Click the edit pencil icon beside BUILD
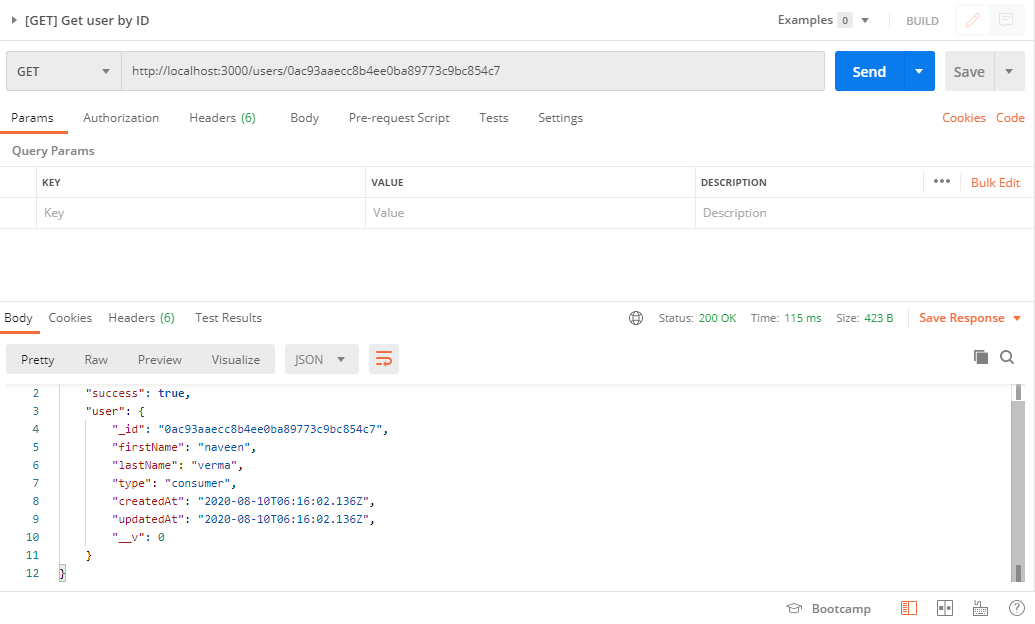Screen dimensions: 1035x624 pos(972,20)
